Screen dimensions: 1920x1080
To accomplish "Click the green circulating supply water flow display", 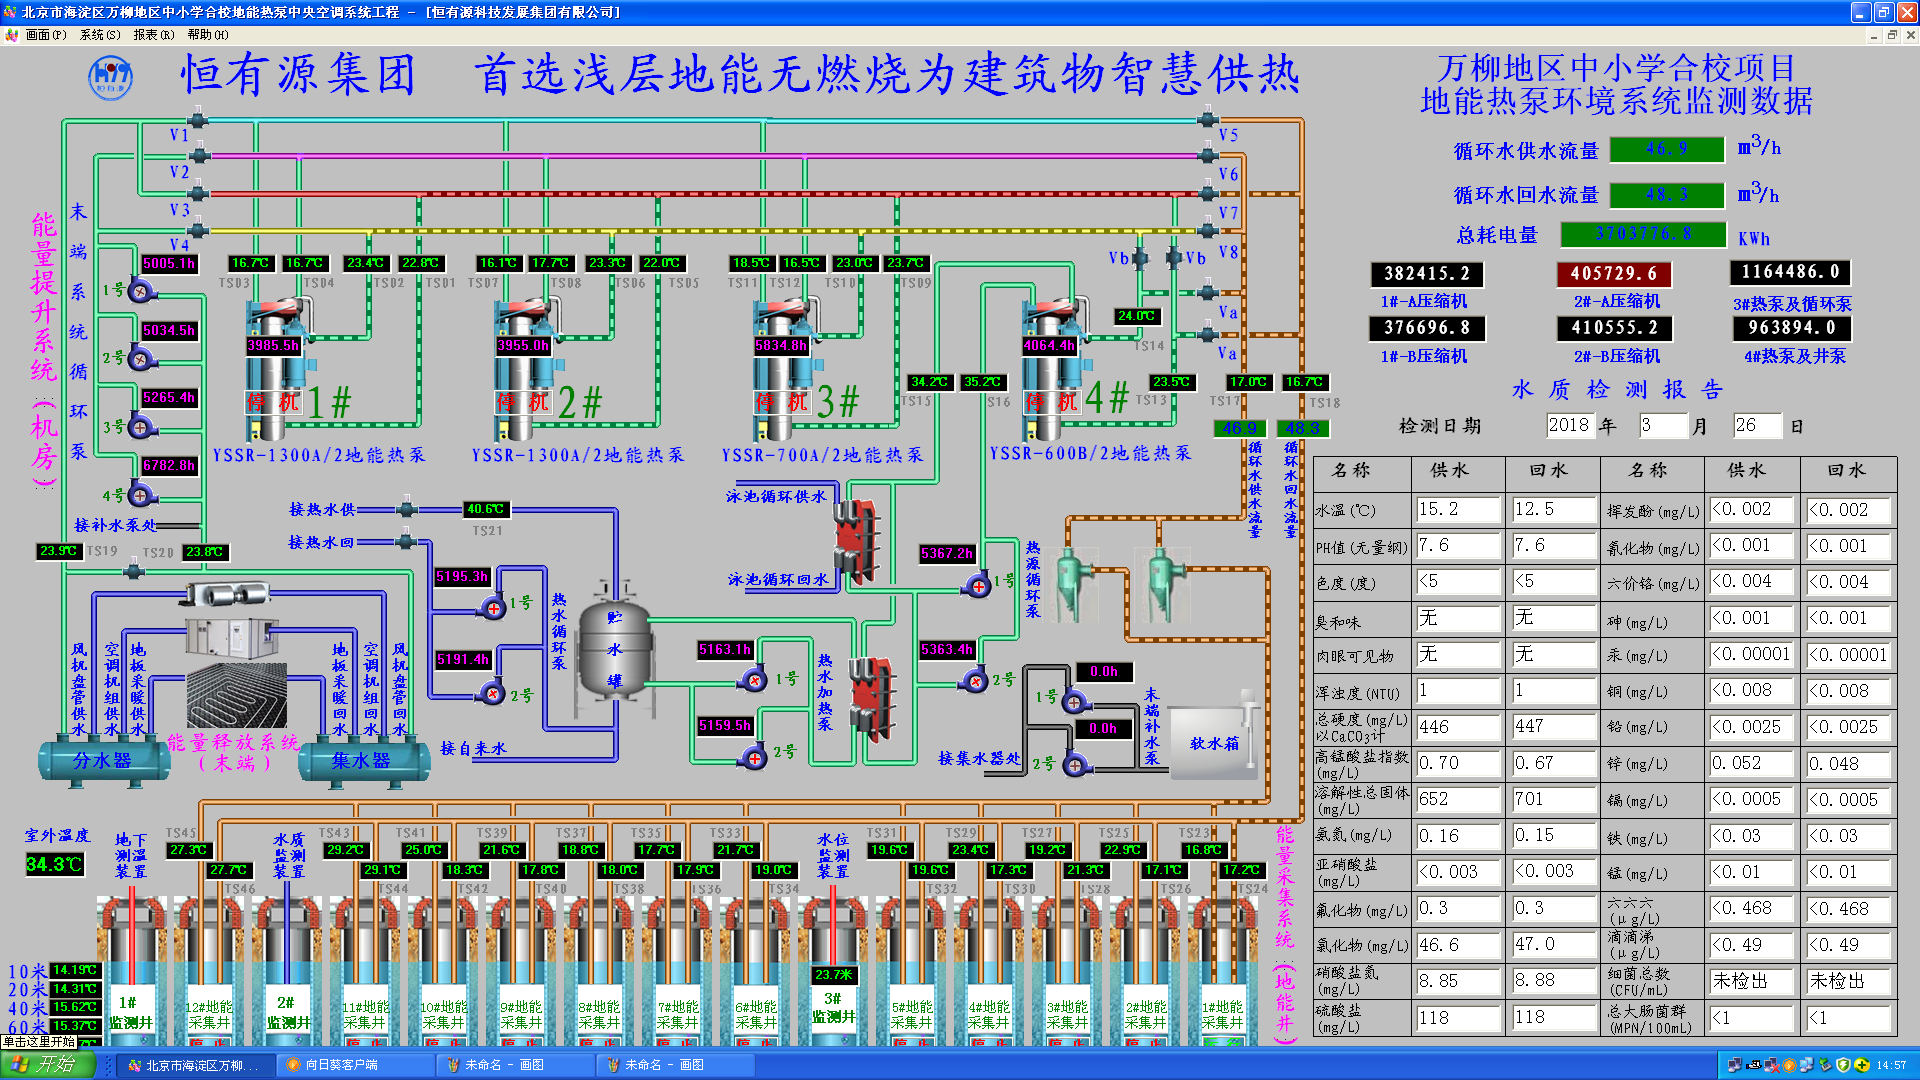I will [1667, 149].
